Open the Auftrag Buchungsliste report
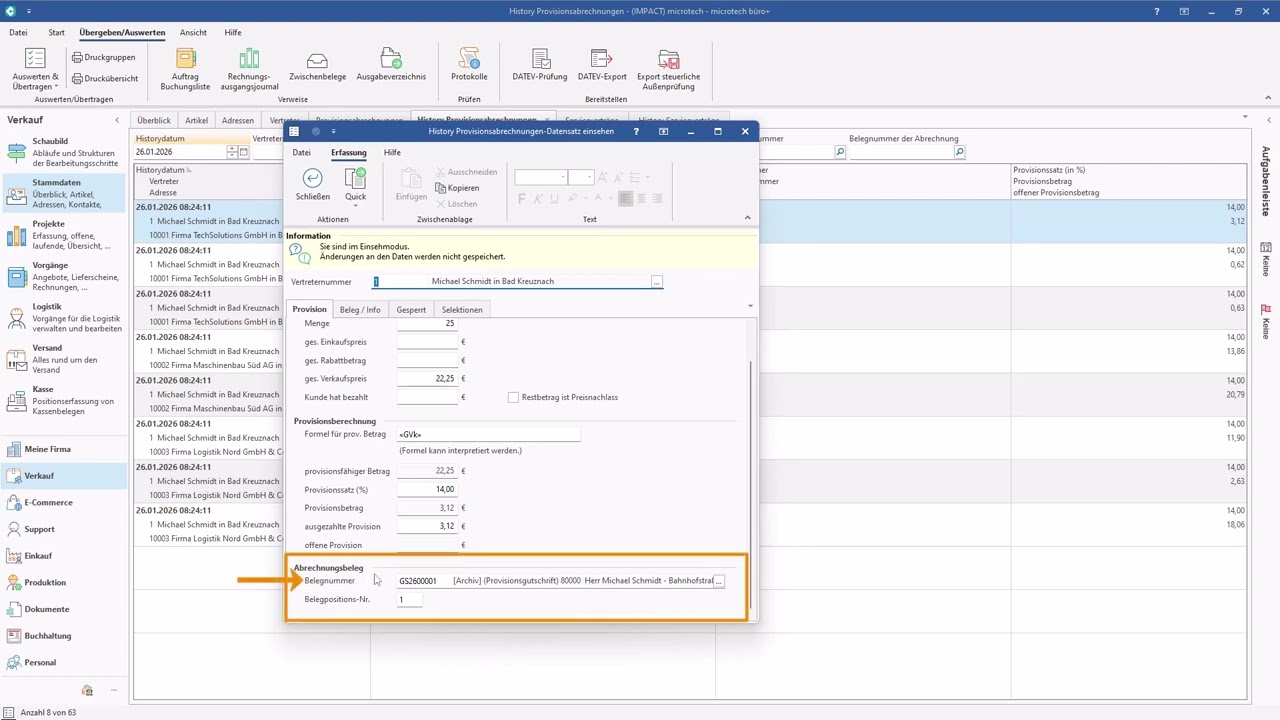The height and width of the screenshot is (720, 1280). click(x=185, y=69)
